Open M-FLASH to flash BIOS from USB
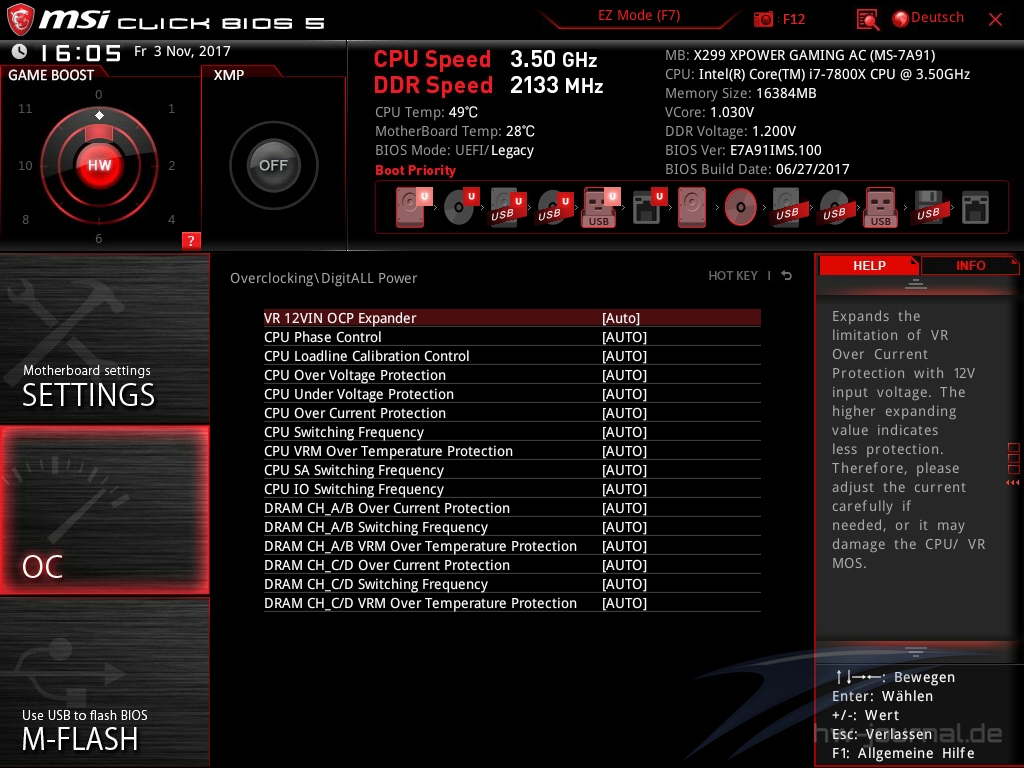1024x768 pixels. (x=104, y=682)
